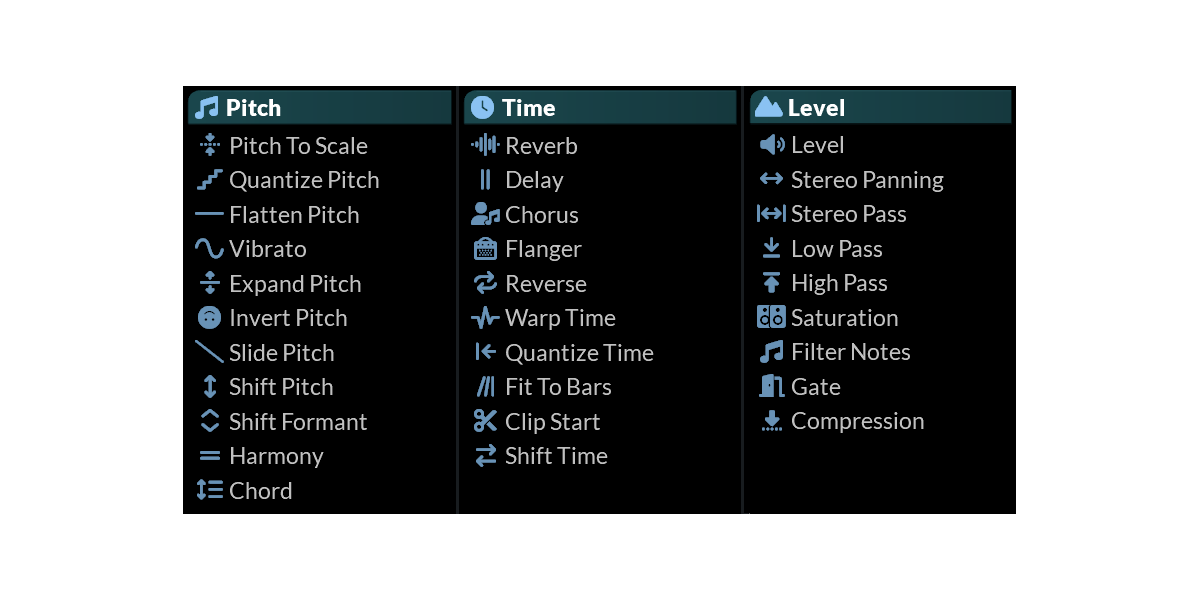Click the Compression download icon
This screenshot has width=1200, height=600.
pos(771,421)
